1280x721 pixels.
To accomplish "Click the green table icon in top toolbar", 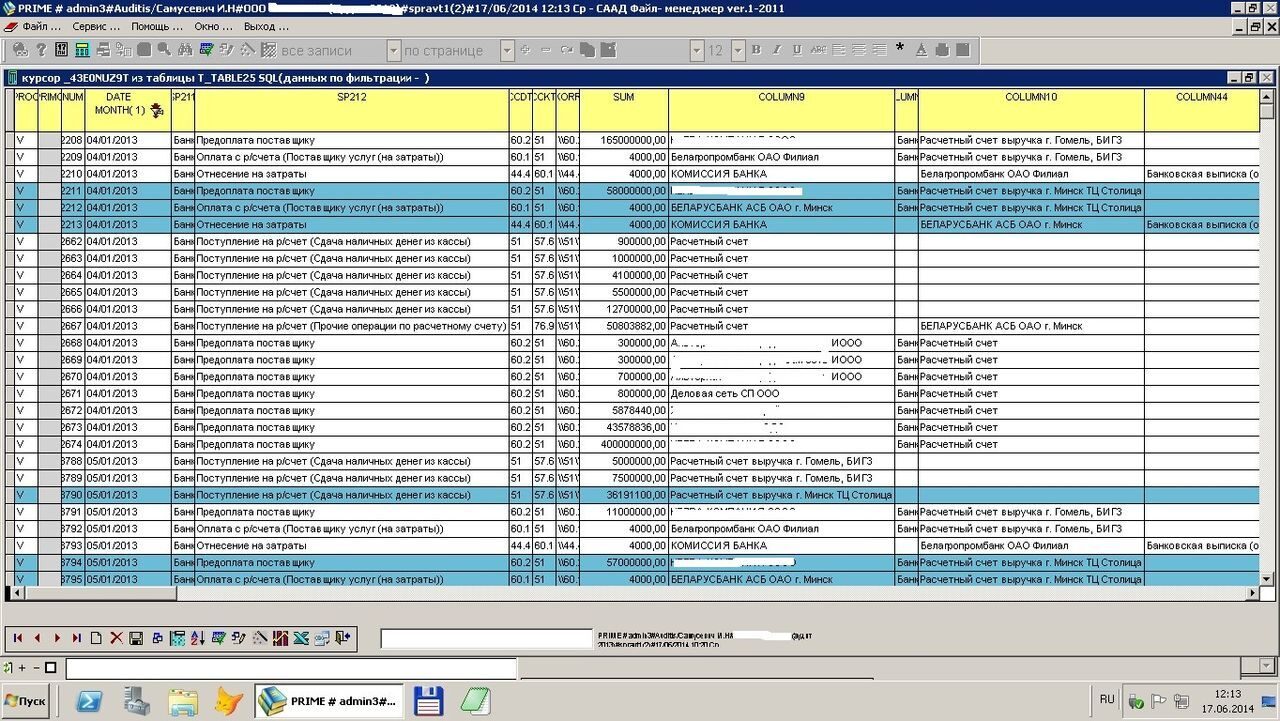I will pos(82,50).
